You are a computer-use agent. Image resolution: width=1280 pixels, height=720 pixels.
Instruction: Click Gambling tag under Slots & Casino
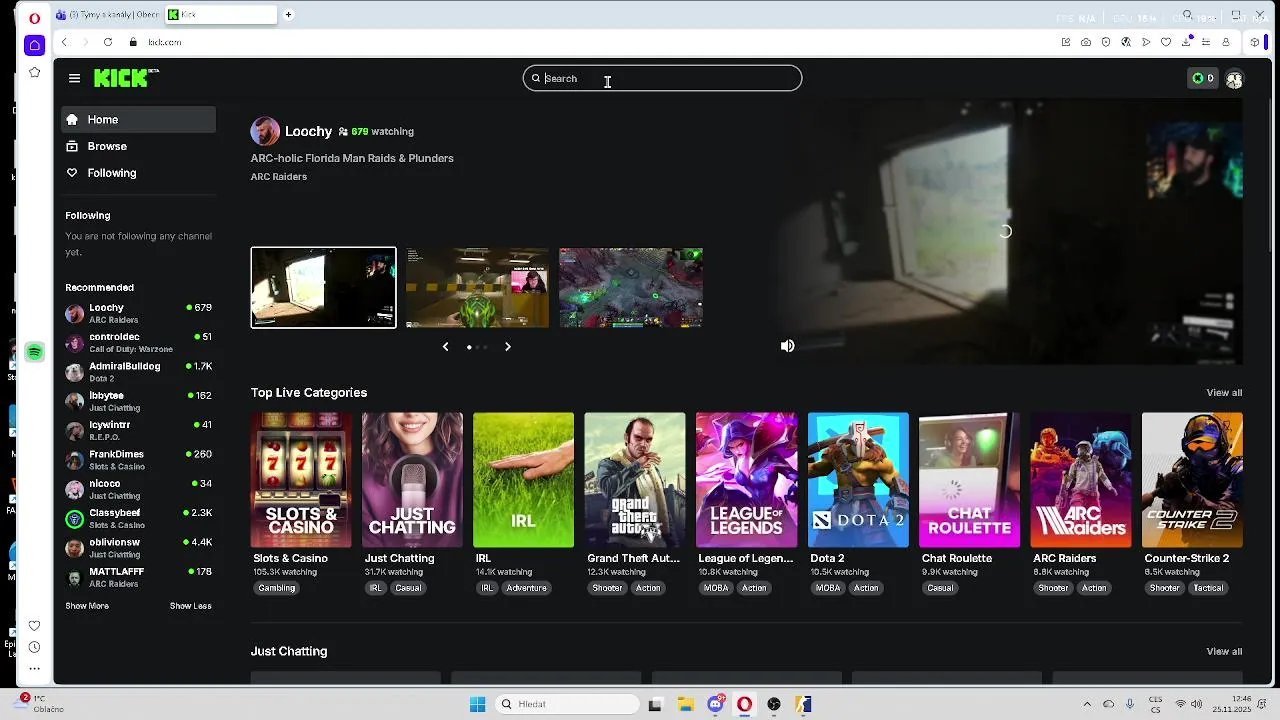point(277,588)
